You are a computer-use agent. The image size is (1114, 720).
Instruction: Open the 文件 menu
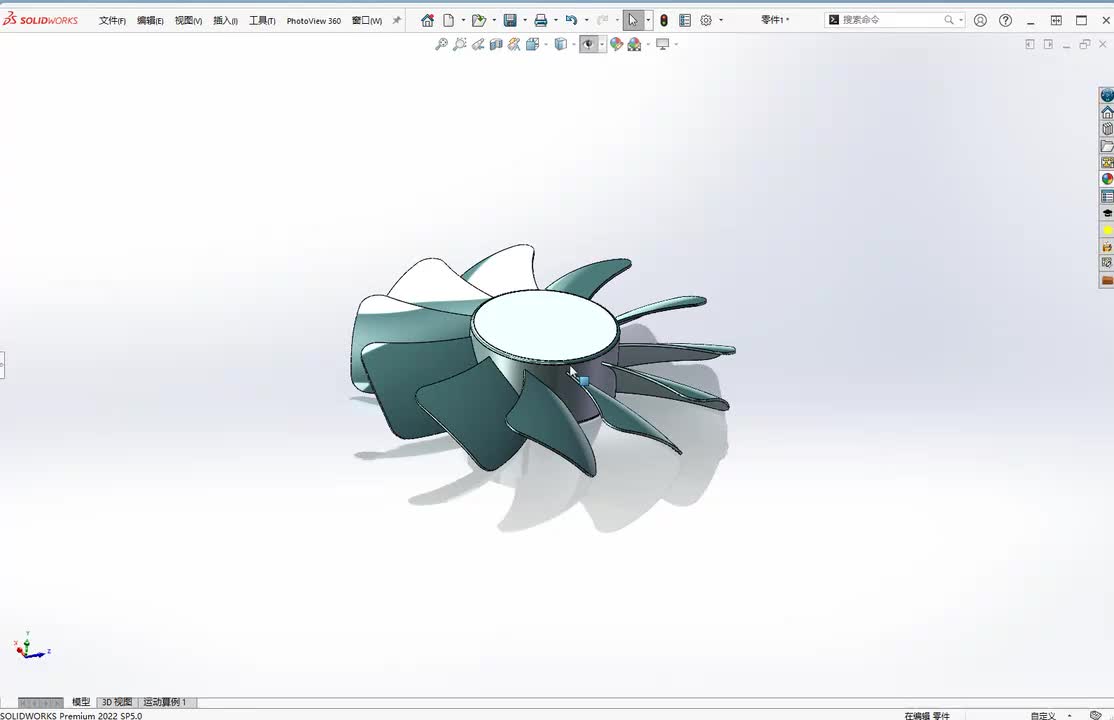pos(112,21)
